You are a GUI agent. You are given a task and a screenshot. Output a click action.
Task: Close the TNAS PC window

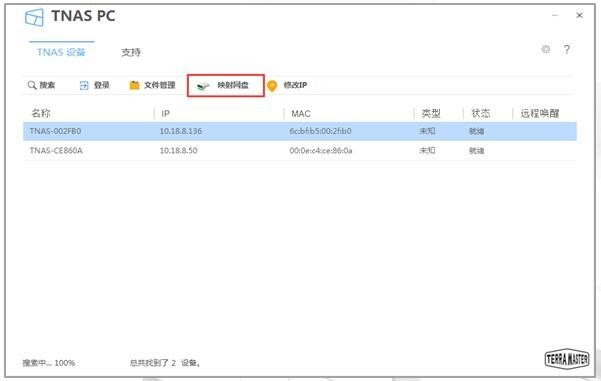(x=580, y=15)
